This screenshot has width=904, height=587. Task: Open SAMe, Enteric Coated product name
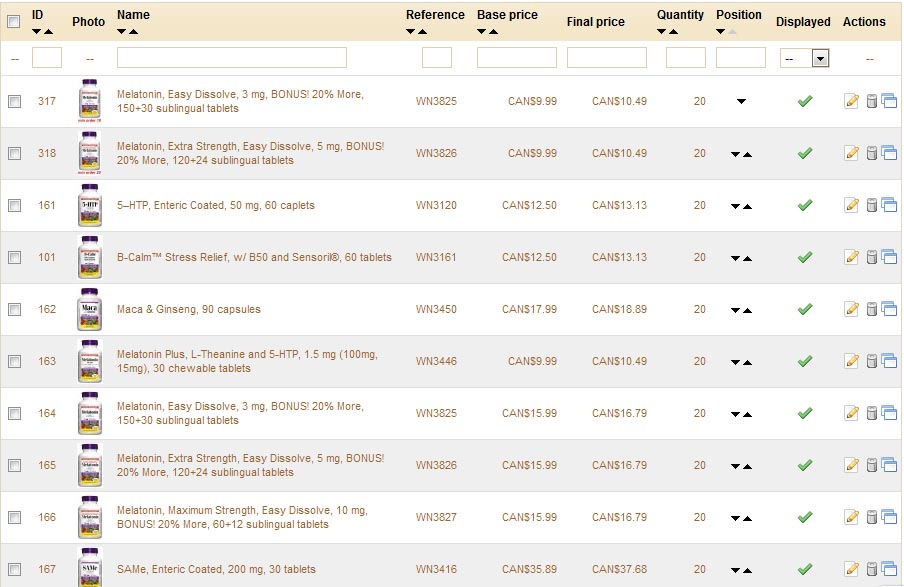point(216,569)
